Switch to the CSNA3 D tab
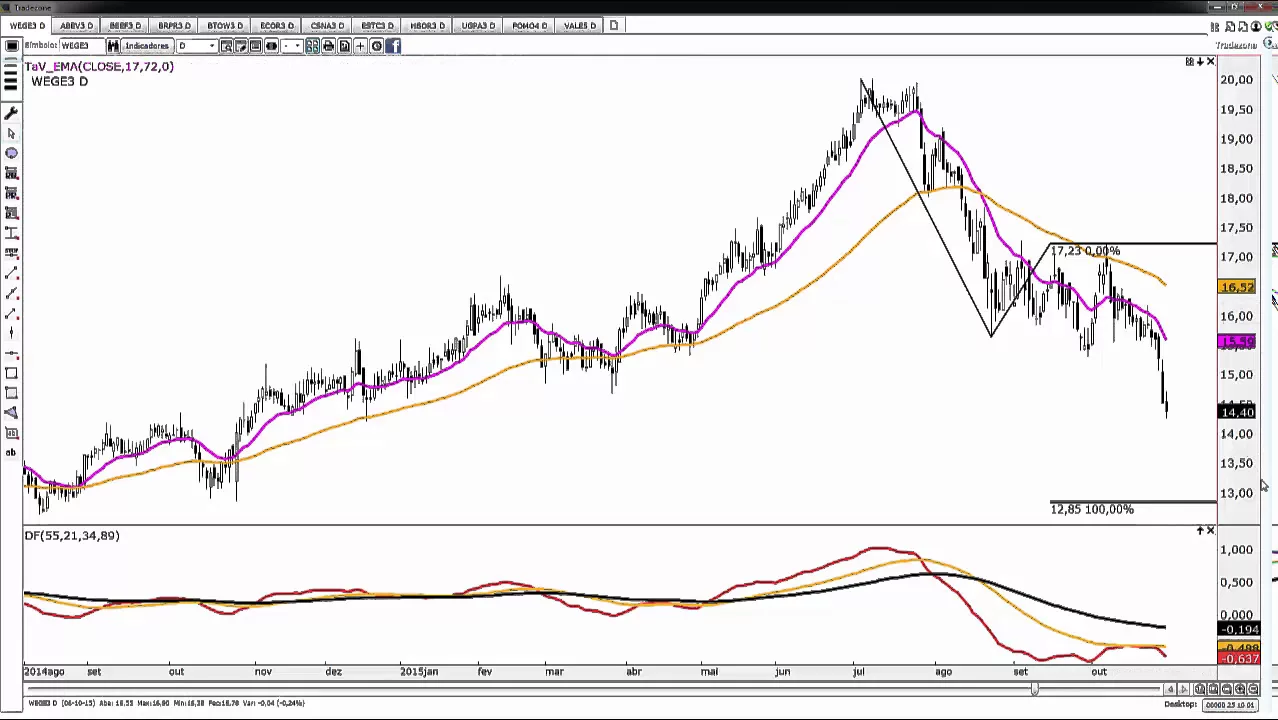The width and height of the screenshot is (1278, 720). tap(327, 25)
